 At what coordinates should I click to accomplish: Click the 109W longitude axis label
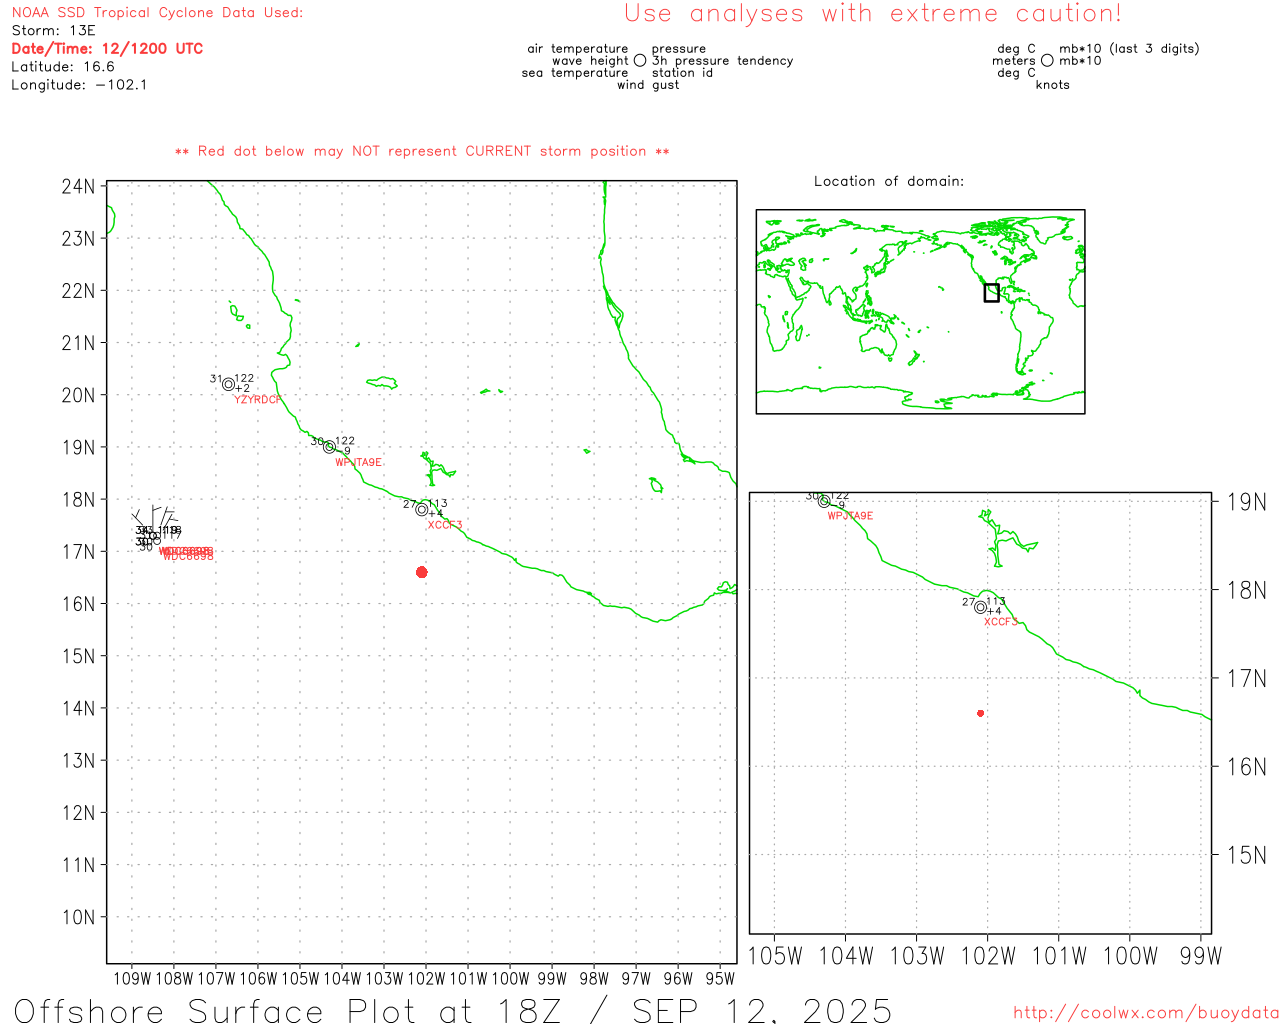coord(132,979)
